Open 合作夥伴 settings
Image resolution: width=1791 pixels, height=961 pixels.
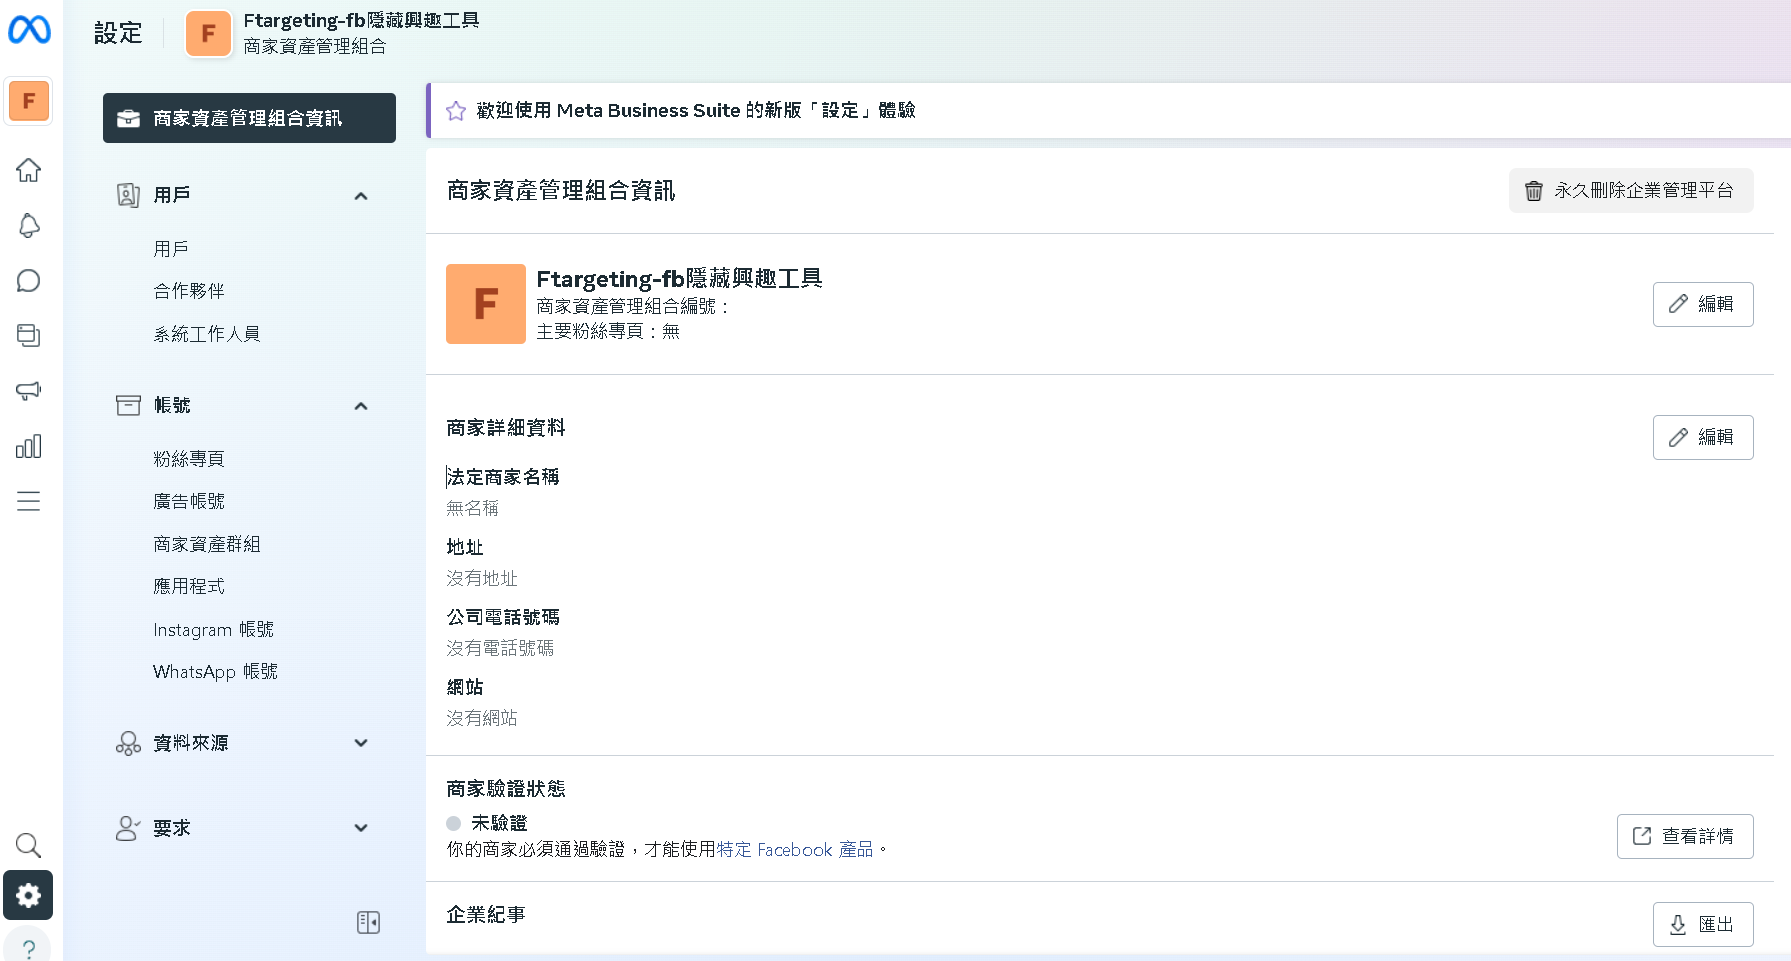(x=189, y=291)
